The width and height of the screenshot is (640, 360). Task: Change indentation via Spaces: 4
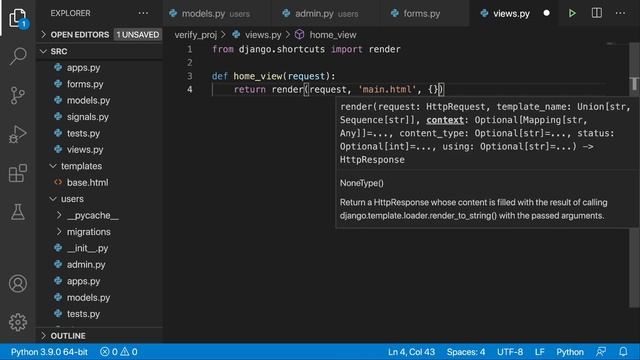click(x=466, y=352)
